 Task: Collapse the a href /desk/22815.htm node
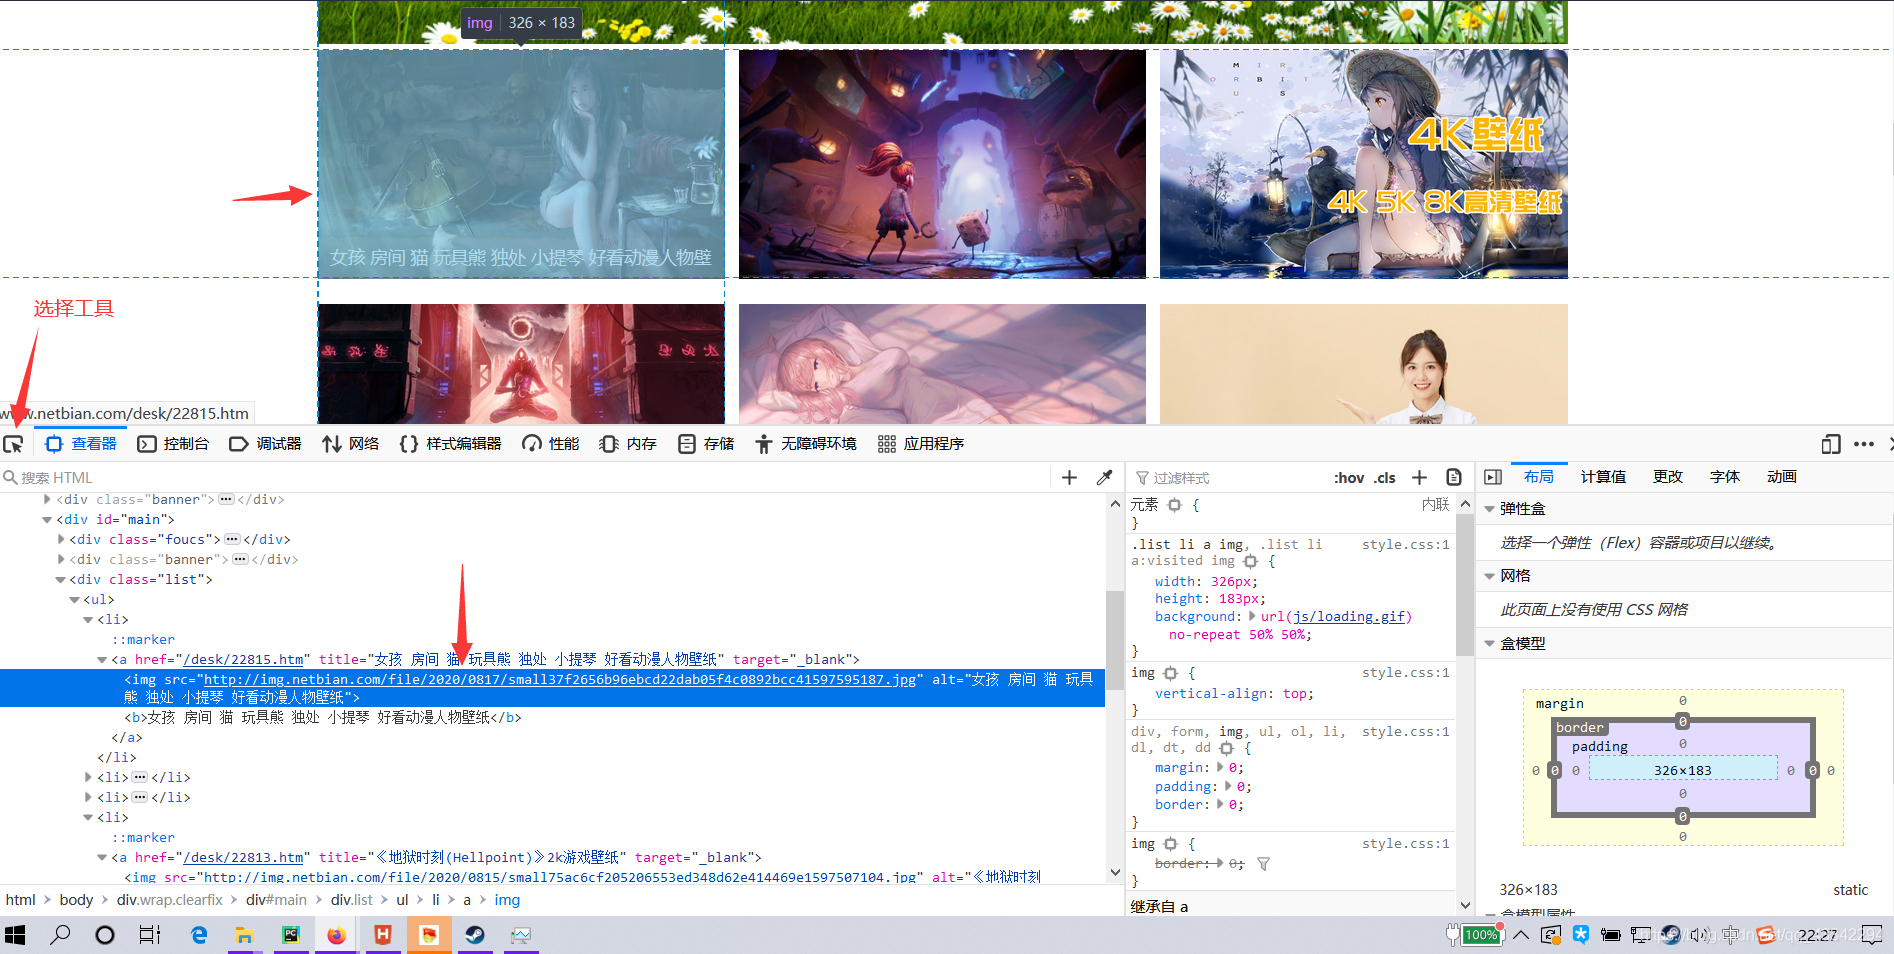[102, 660]
